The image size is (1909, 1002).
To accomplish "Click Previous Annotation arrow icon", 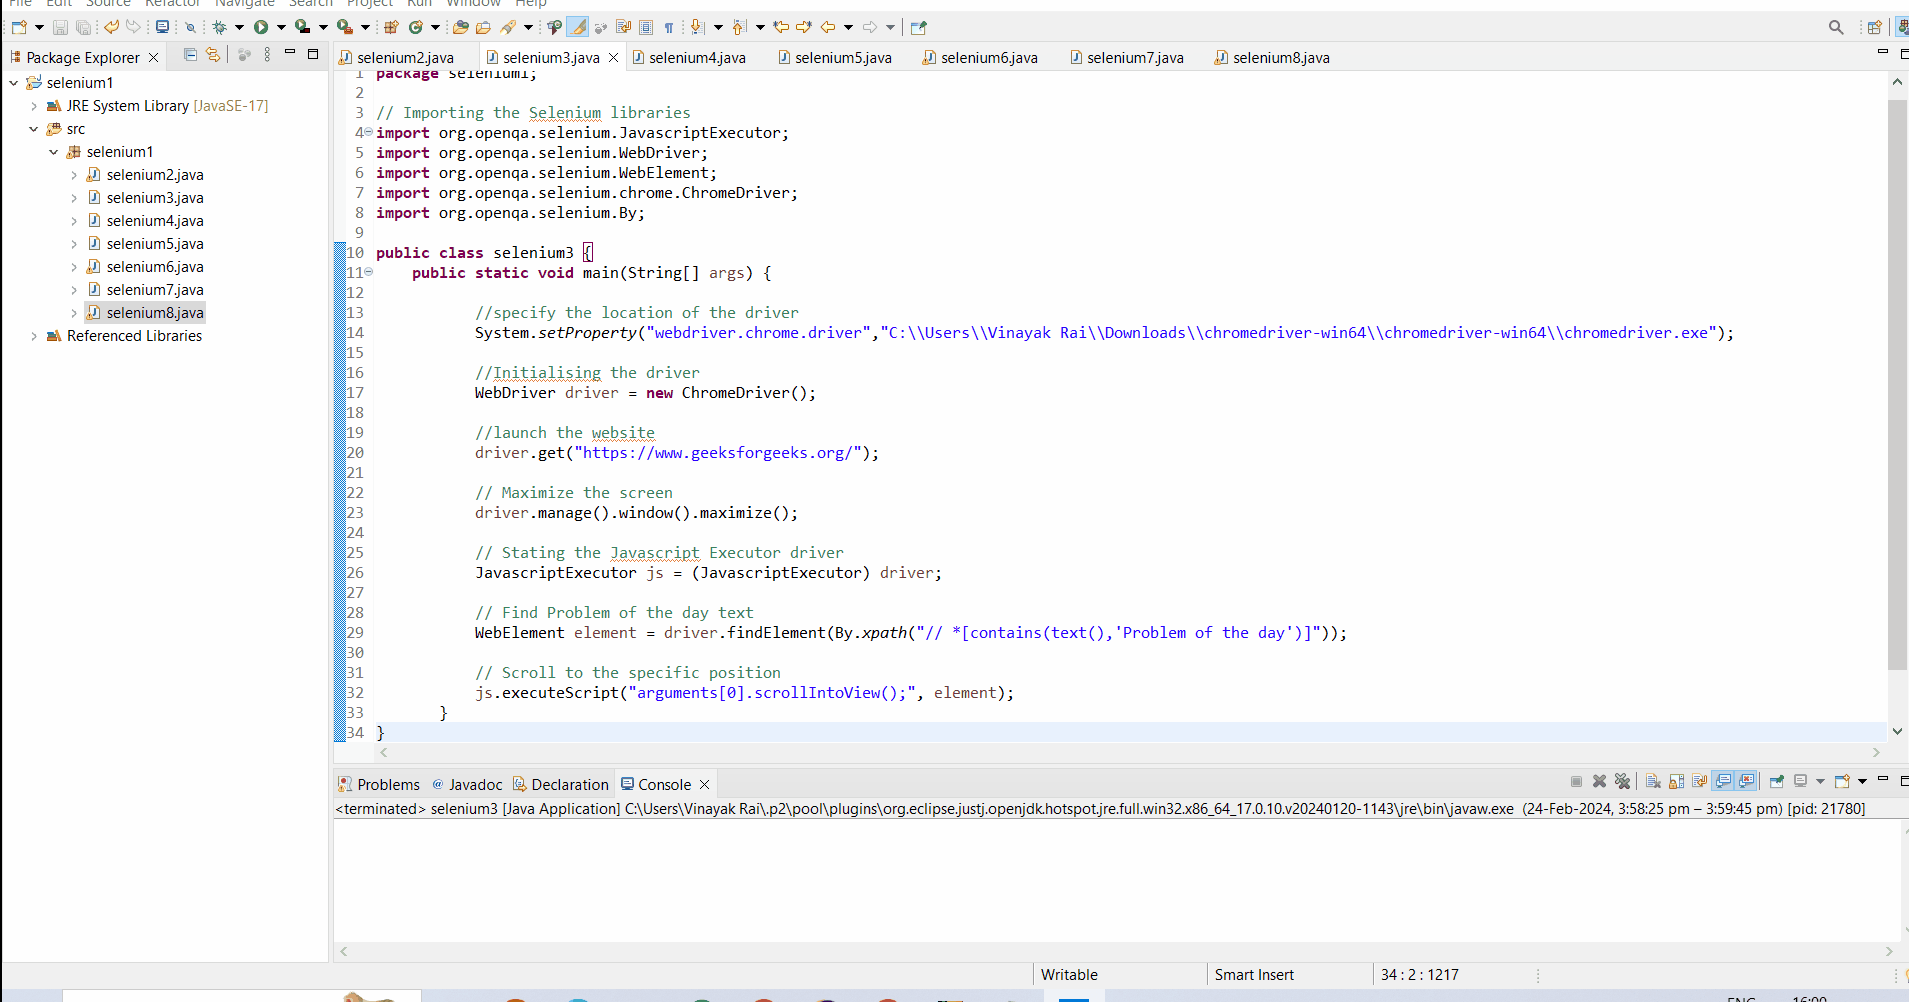I will [738, 27].
